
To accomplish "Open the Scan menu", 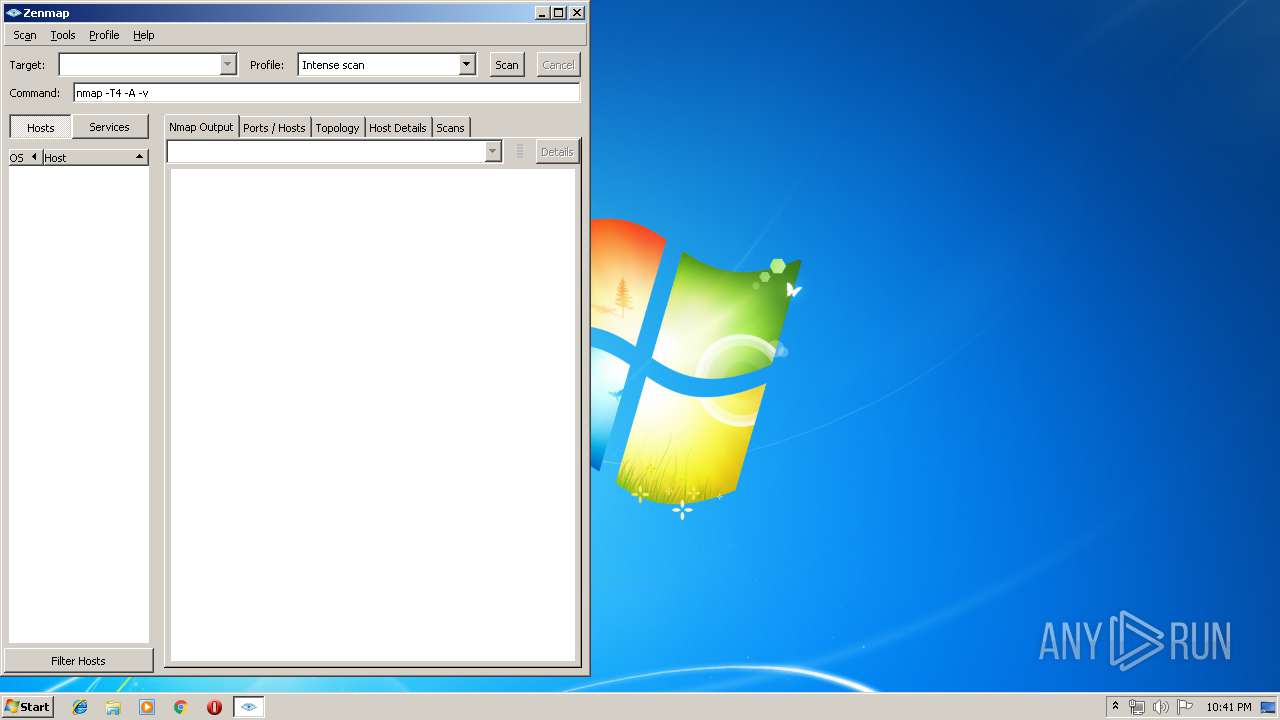I will coord(25,35).
